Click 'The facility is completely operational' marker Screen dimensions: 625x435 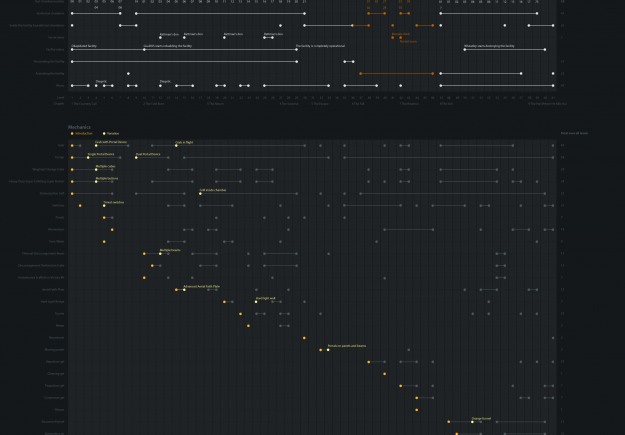[x=297, y=49]
